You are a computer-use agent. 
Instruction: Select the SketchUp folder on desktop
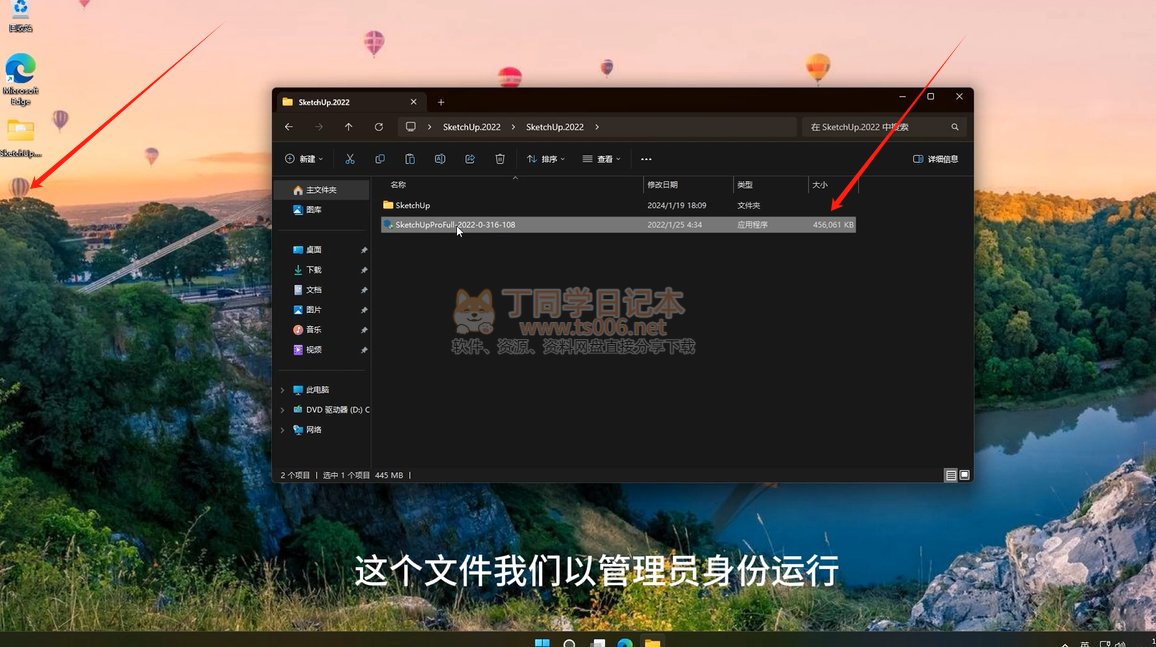point(21,139)
